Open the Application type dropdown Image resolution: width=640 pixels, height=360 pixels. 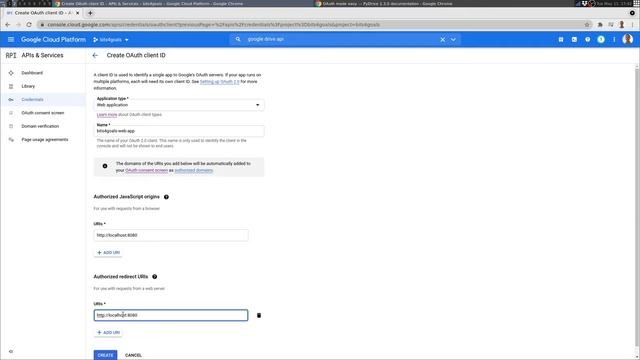point(179,105)
